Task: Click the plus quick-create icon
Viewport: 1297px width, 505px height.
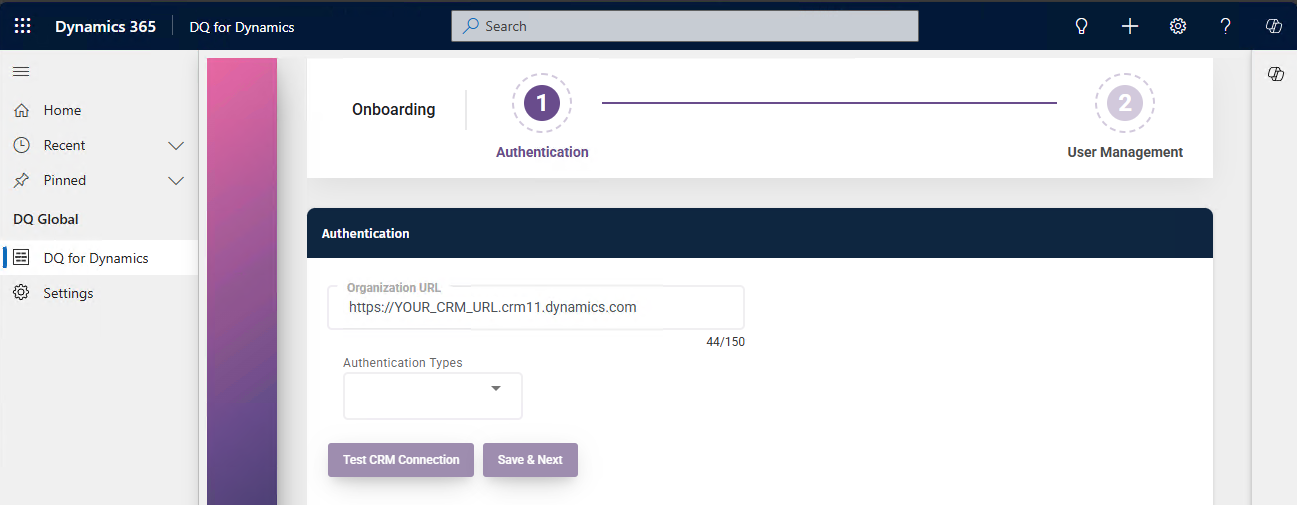Action: click(1130, 26)
